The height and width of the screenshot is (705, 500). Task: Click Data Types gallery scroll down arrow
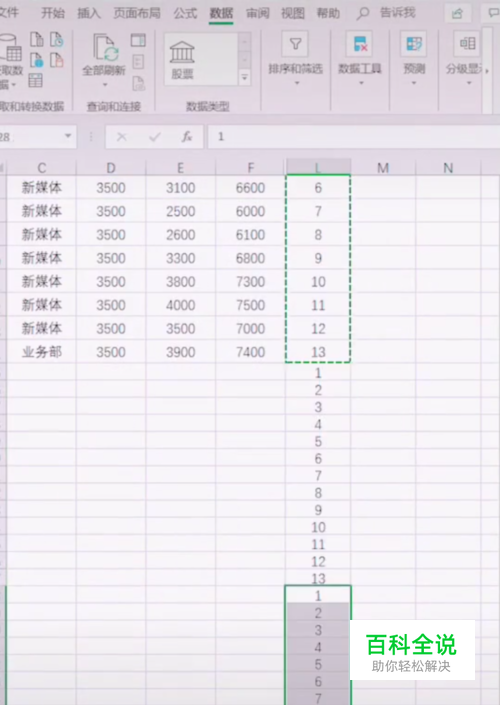(245, 60)
